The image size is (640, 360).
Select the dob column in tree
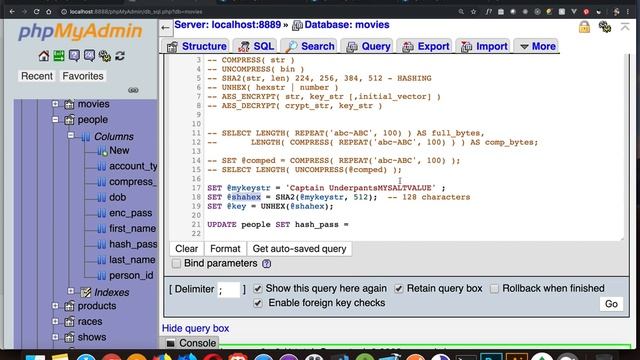(118, 198)
